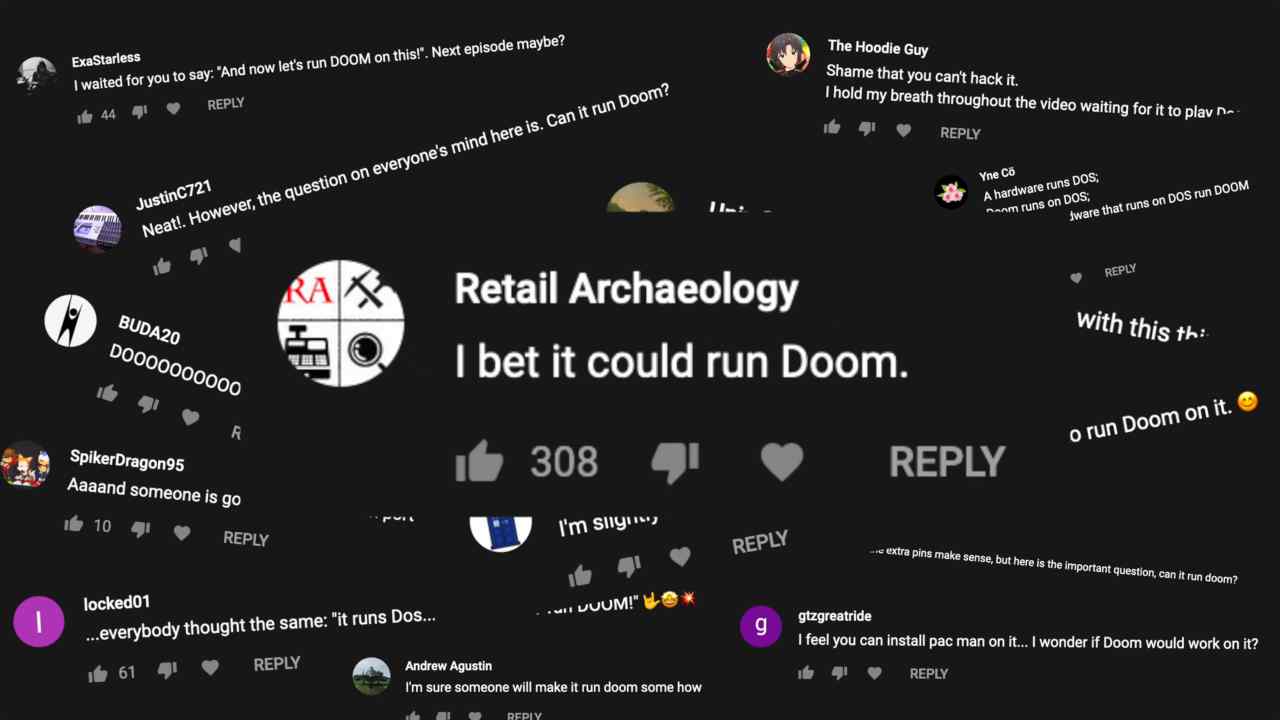
Task: Reply to the ExaStarless comment
Action: tap(226, 104)
